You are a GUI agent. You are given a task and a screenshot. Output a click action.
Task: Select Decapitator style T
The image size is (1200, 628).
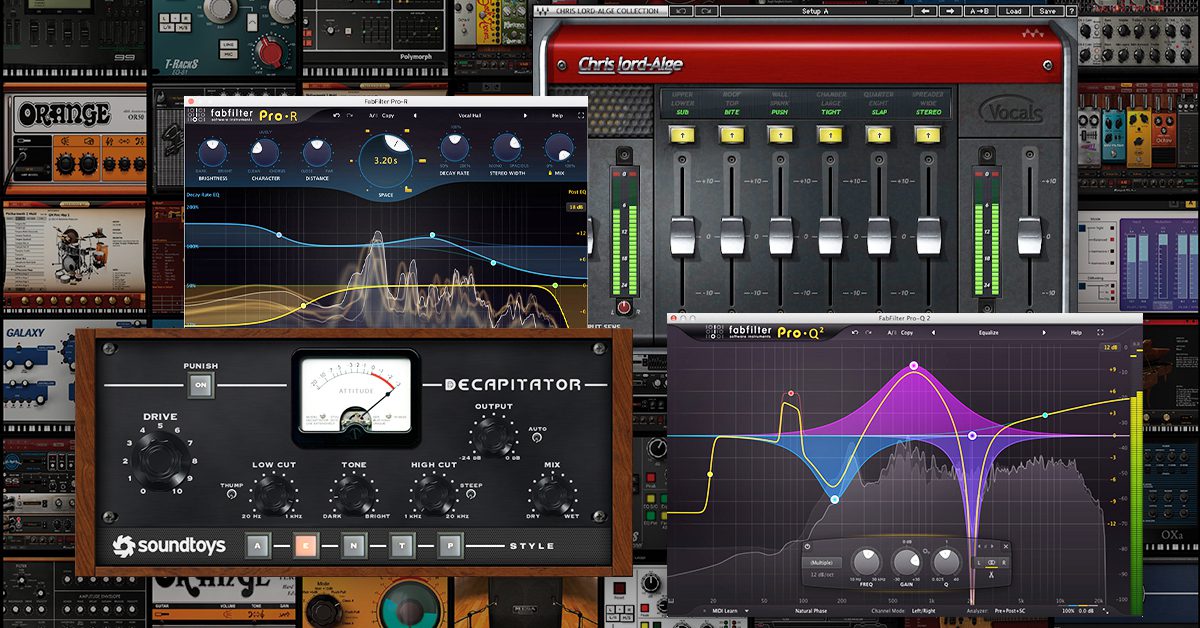pos(401,546)
